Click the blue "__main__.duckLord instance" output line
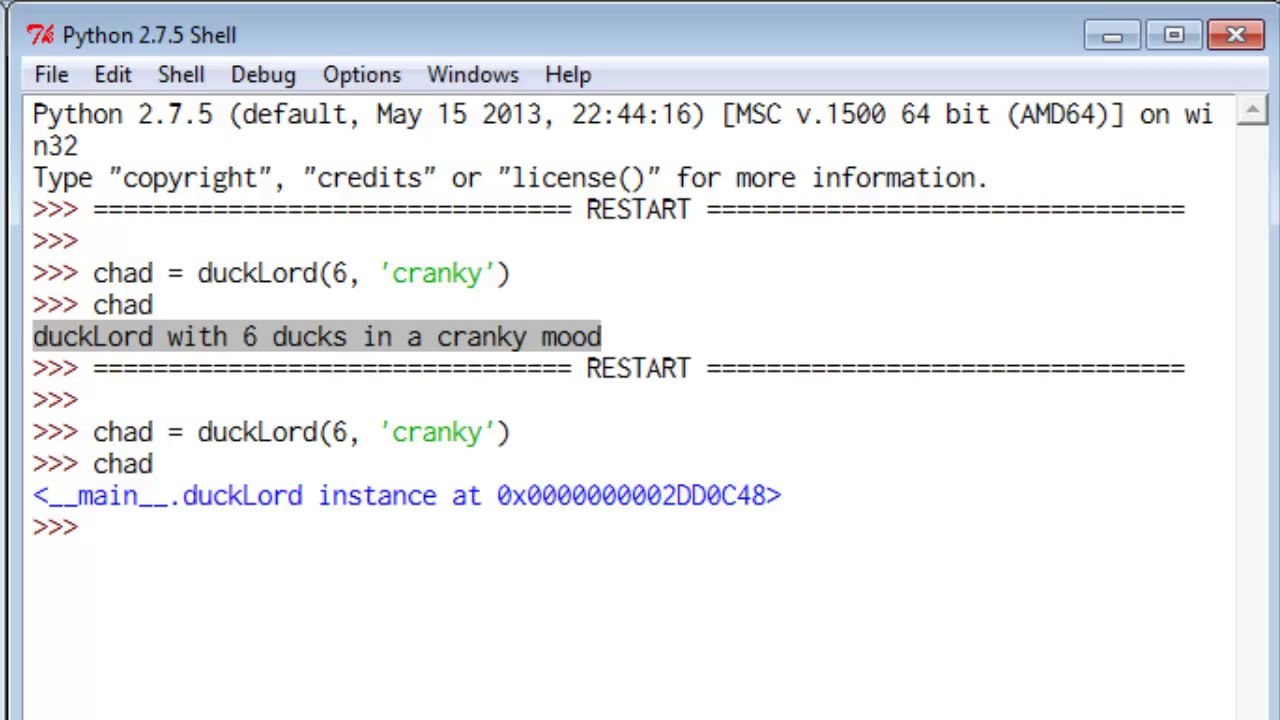Viewport: 1280px width, 720px height. (407, 496)
